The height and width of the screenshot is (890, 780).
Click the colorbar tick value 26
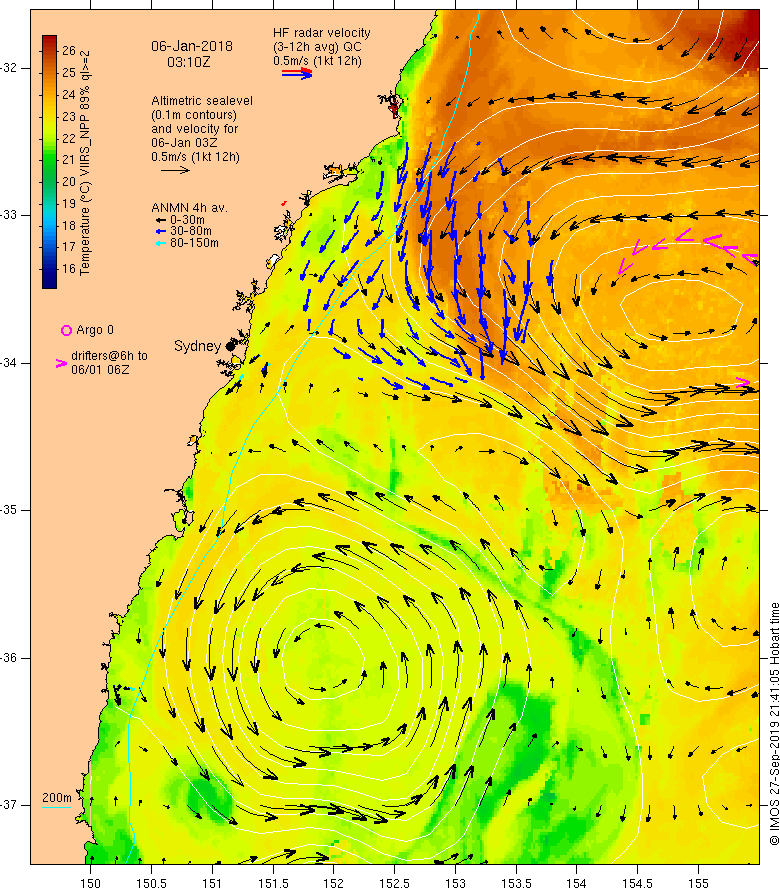click(69, 51)
